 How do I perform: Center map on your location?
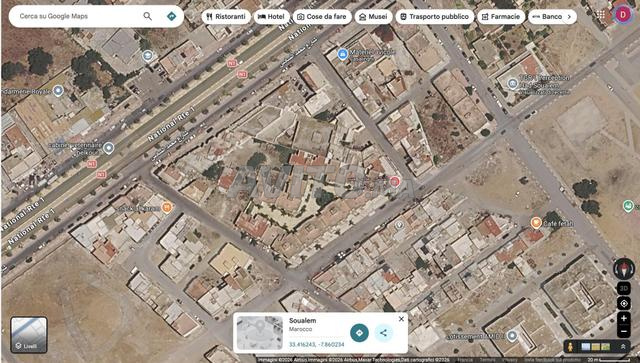[x=624, y=303]
